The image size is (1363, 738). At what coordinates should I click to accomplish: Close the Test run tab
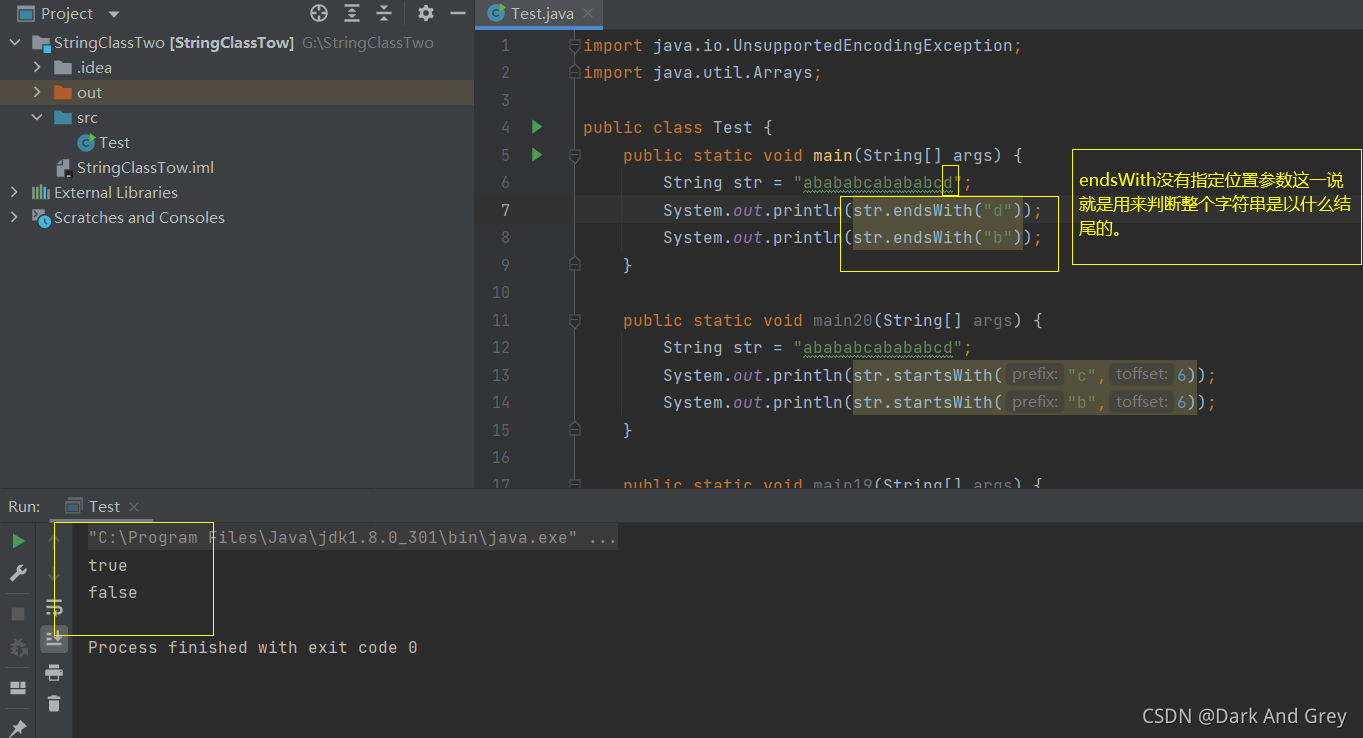(x=135, y=507)
